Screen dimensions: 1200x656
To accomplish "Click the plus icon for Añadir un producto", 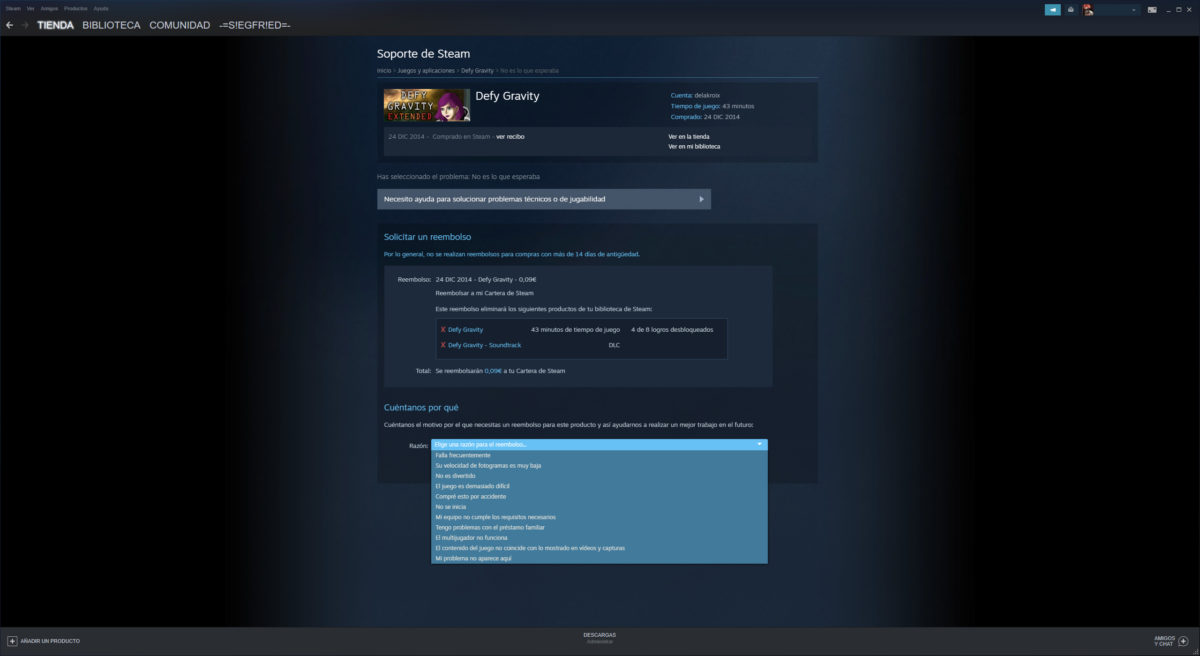I will (x=12, y=640).
